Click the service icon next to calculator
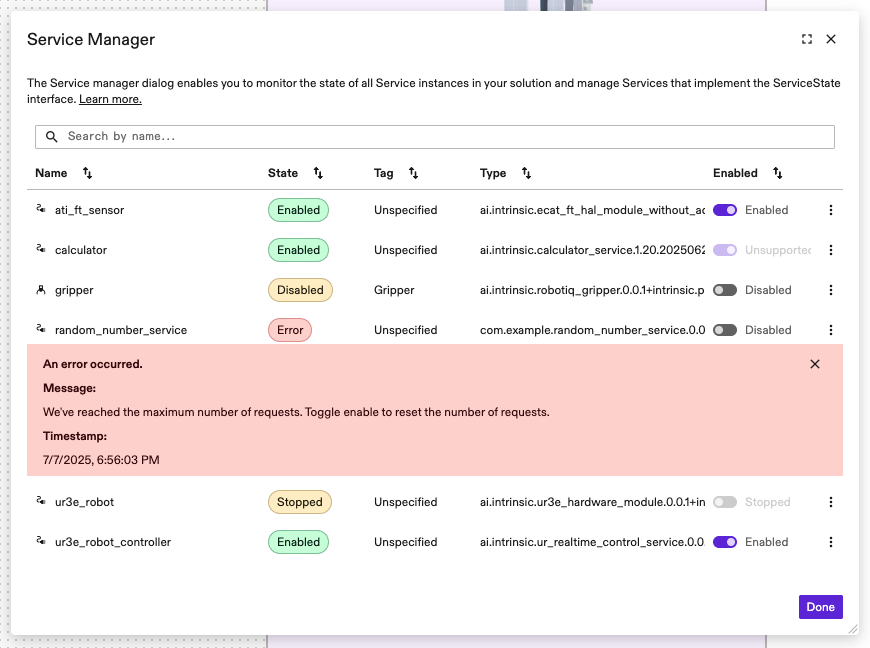Viewport: 870px width, 648px height. (x=38, y=250)
